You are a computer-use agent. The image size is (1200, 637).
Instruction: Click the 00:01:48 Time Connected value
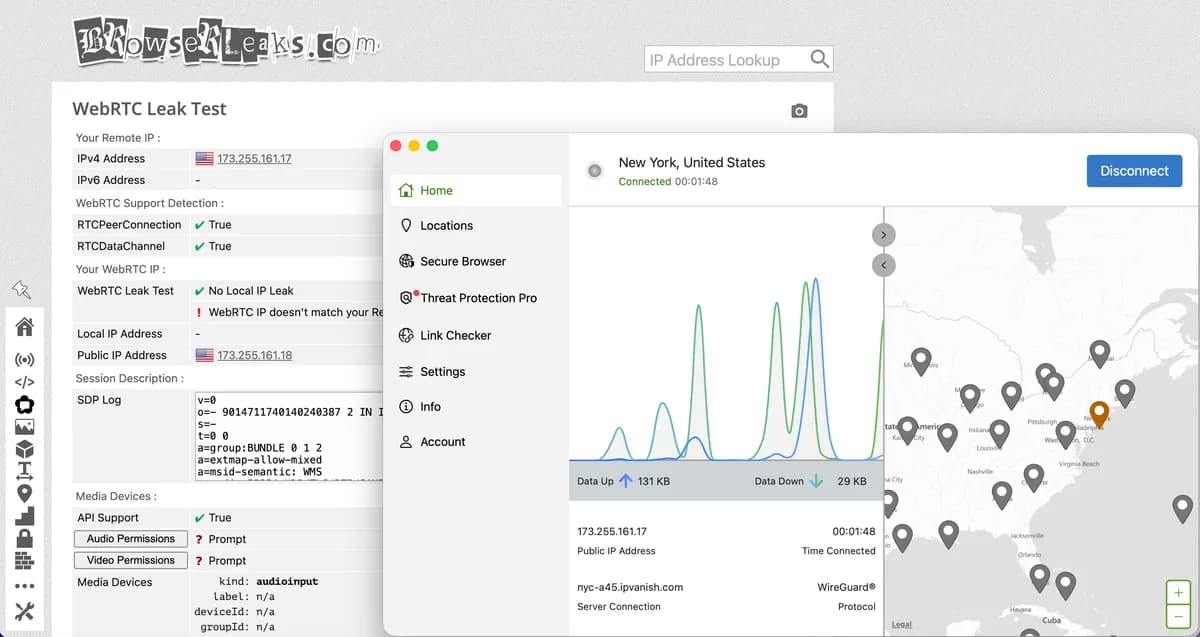pos(853,531)
